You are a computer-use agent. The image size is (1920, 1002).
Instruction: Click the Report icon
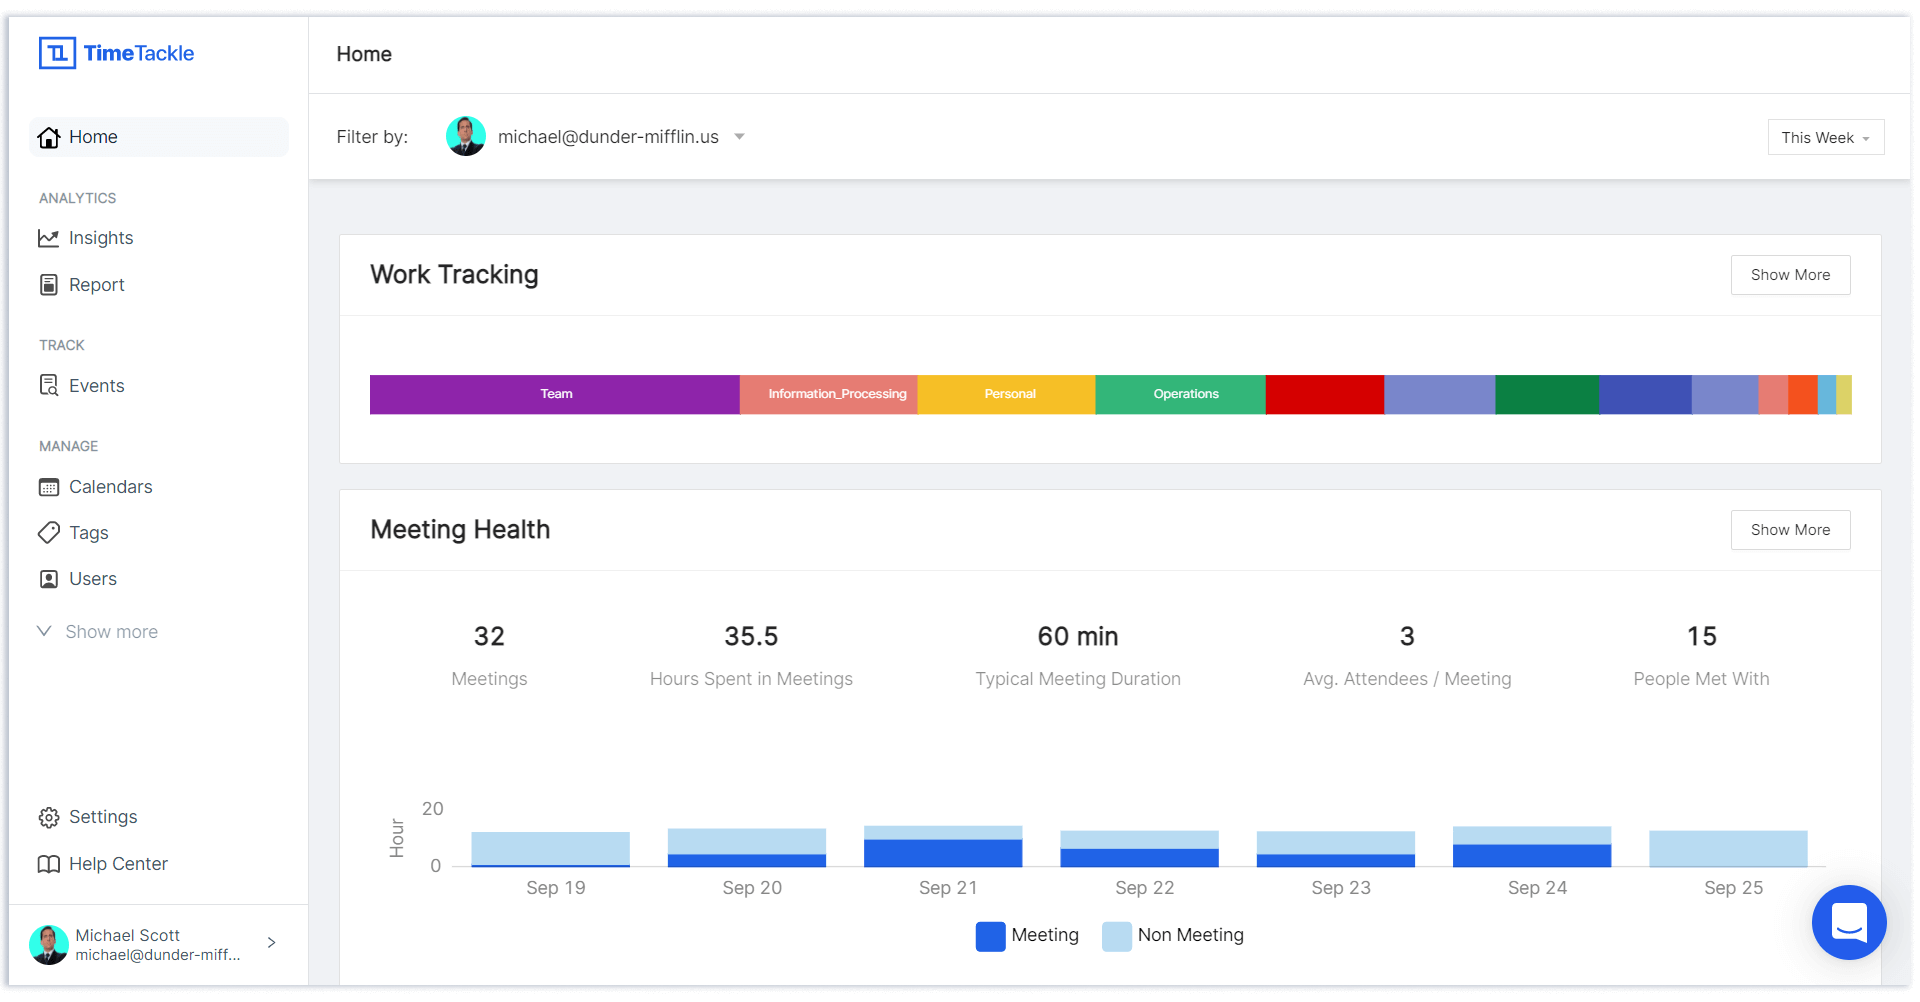(48, 284)
